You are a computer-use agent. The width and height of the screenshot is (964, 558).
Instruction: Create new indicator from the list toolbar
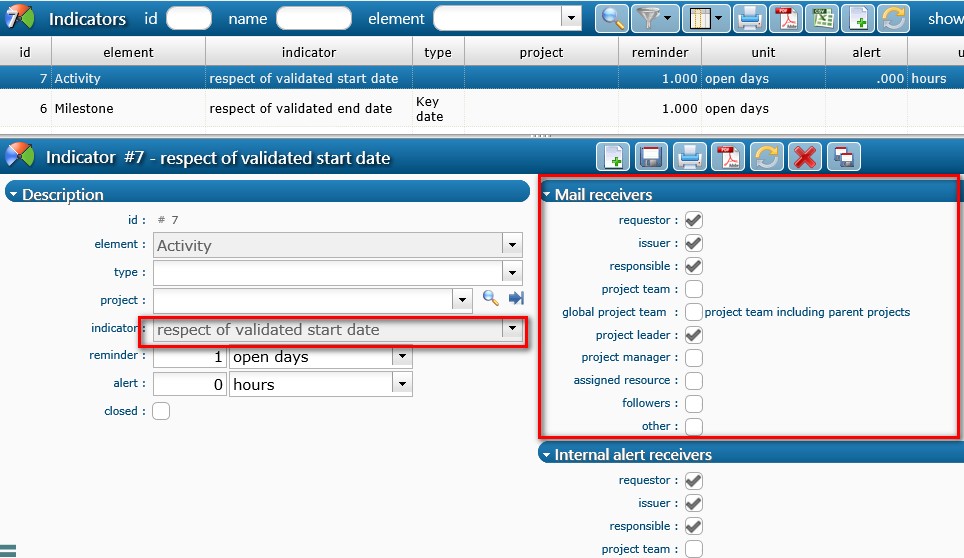tap(858, 18)
